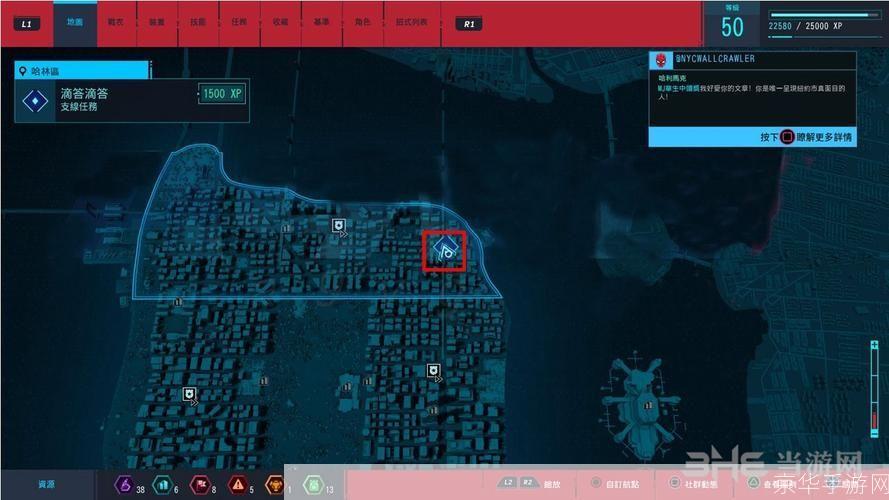
Task: Click the social feed post message text
Action: pos(751,92)
